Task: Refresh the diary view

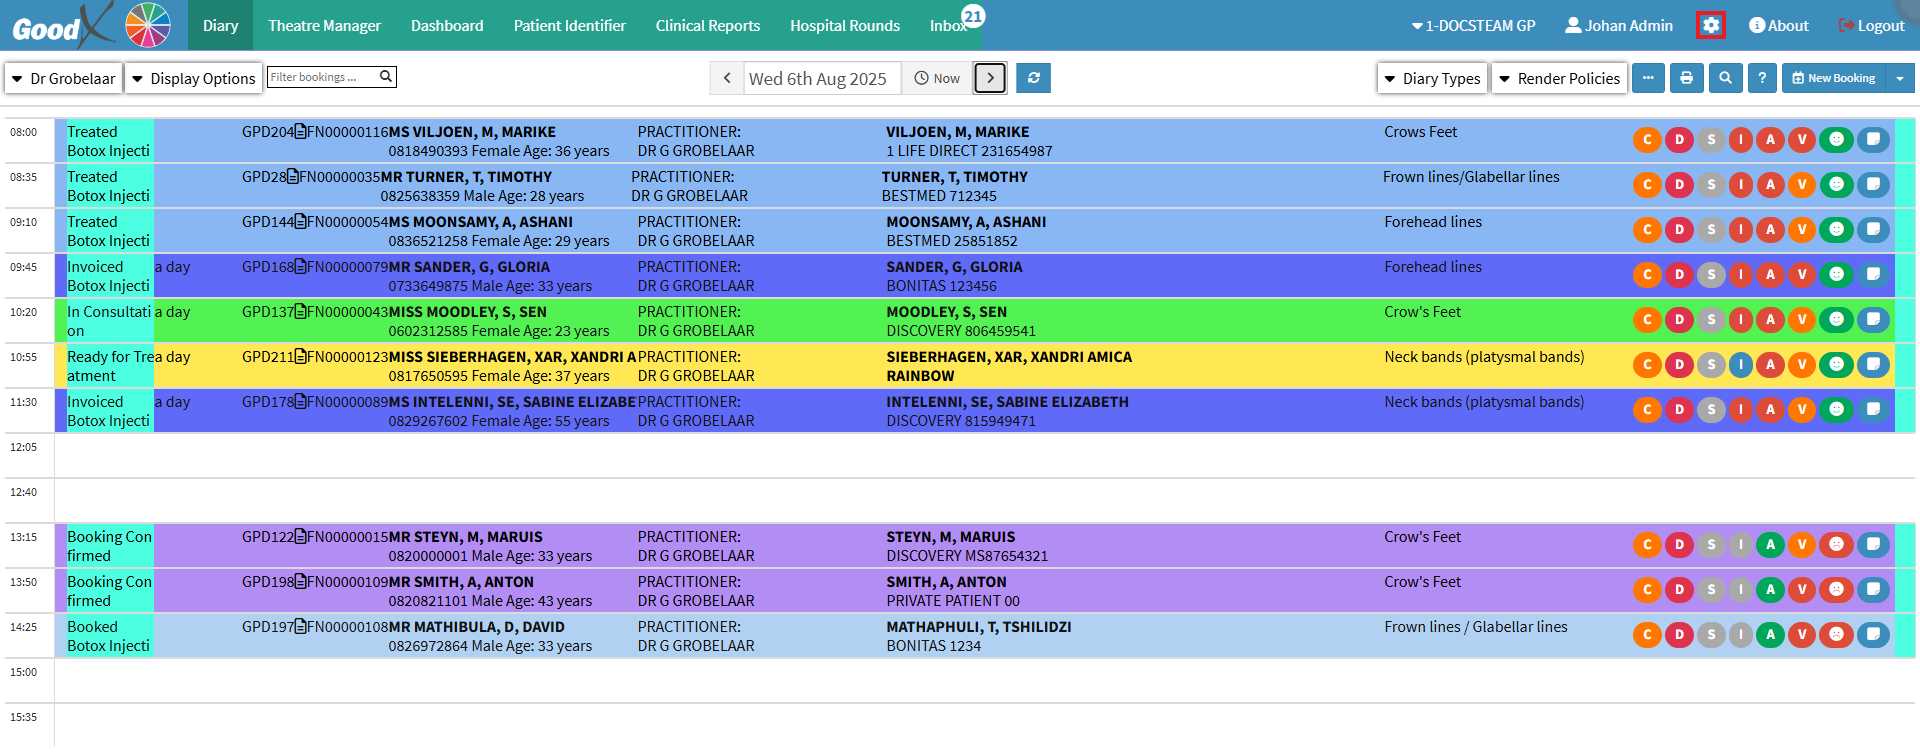Action: pyautogui.click(x=1033, y=78)
